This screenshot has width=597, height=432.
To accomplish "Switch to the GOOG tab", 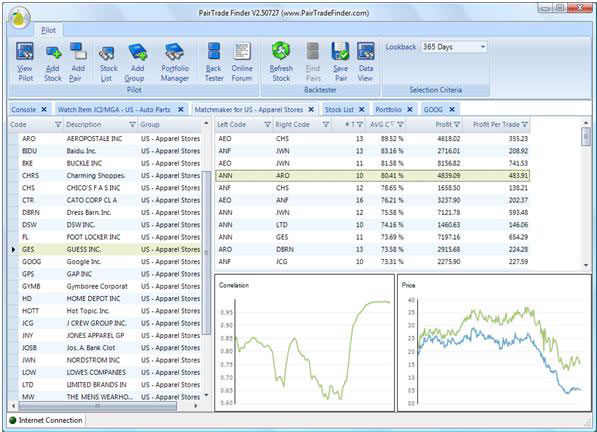I will (433, 110).
